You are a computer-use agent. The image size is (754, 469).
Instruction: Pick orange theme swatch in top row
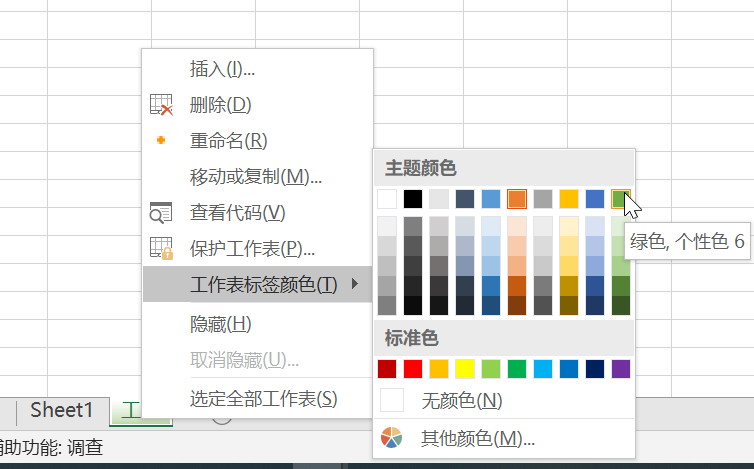517,199
